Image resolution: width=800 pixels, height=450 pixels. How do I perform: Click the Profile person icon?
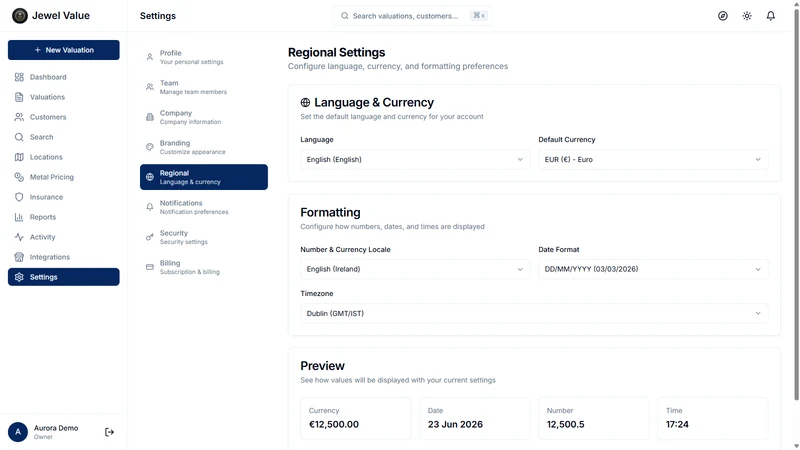point(149,57)
